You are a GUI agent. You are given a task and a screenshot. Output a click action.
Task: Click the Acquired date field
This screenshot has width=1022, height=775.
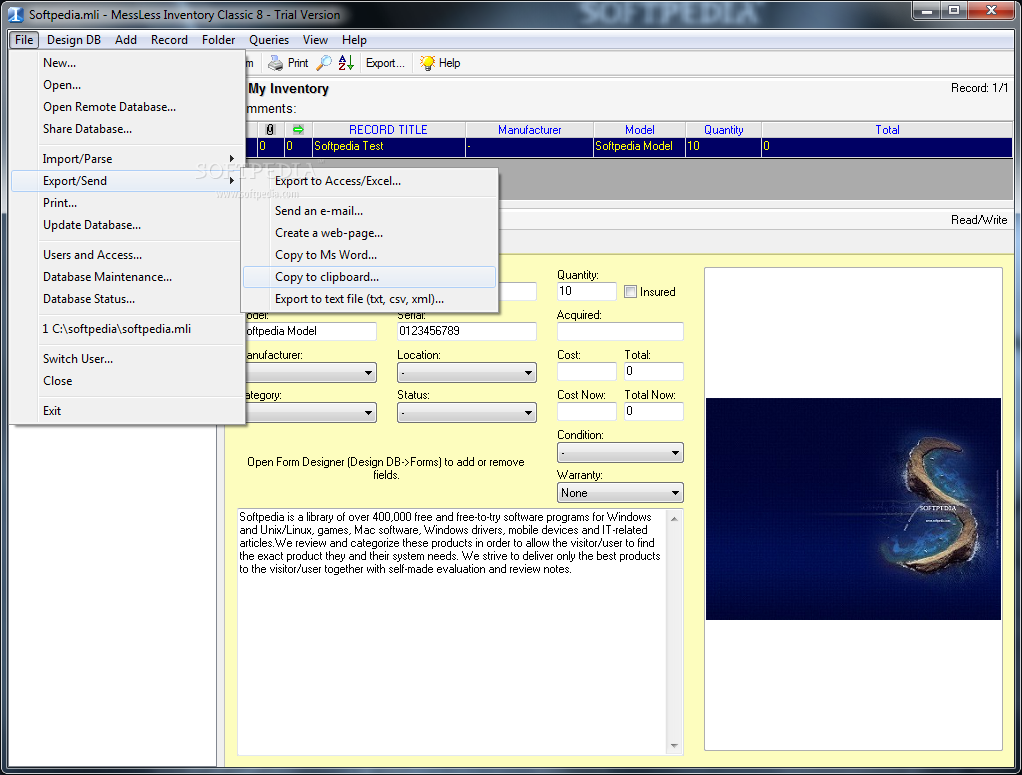point(620,331)
